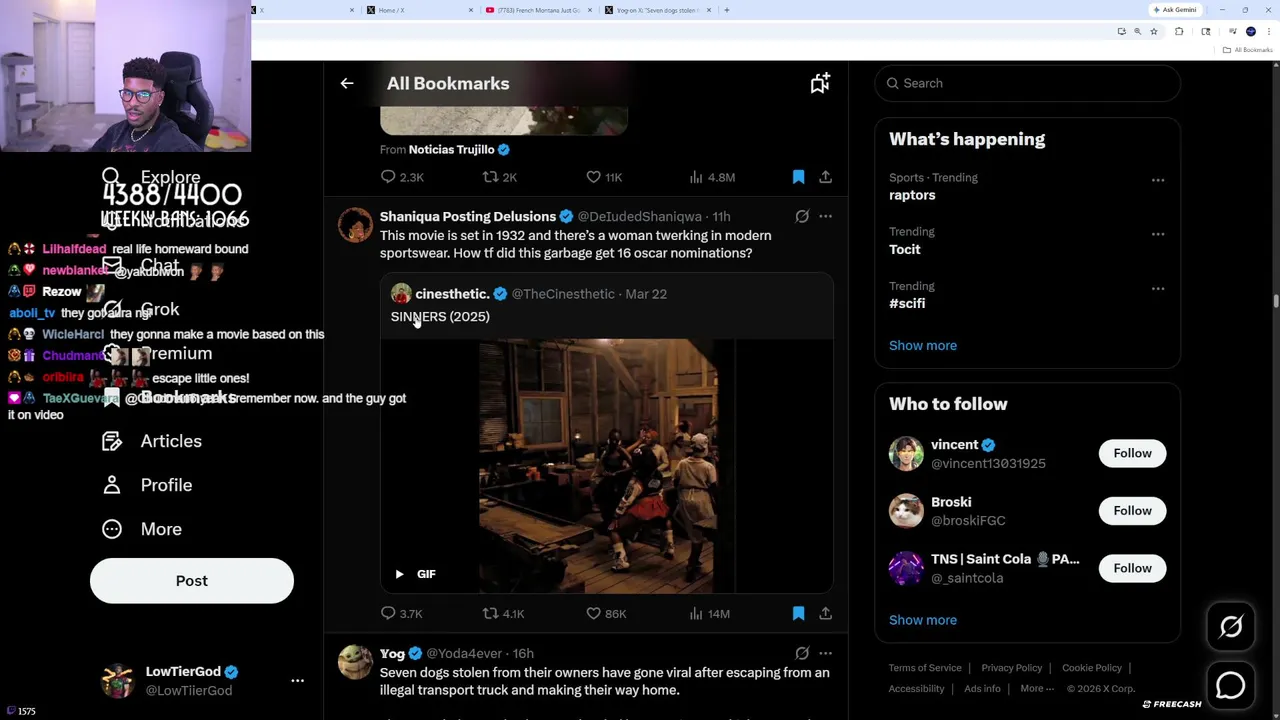1280x720 pixels.
Task: Remove bookmark on the Noticias Trujillo post
Action: [x=798, y=177]
